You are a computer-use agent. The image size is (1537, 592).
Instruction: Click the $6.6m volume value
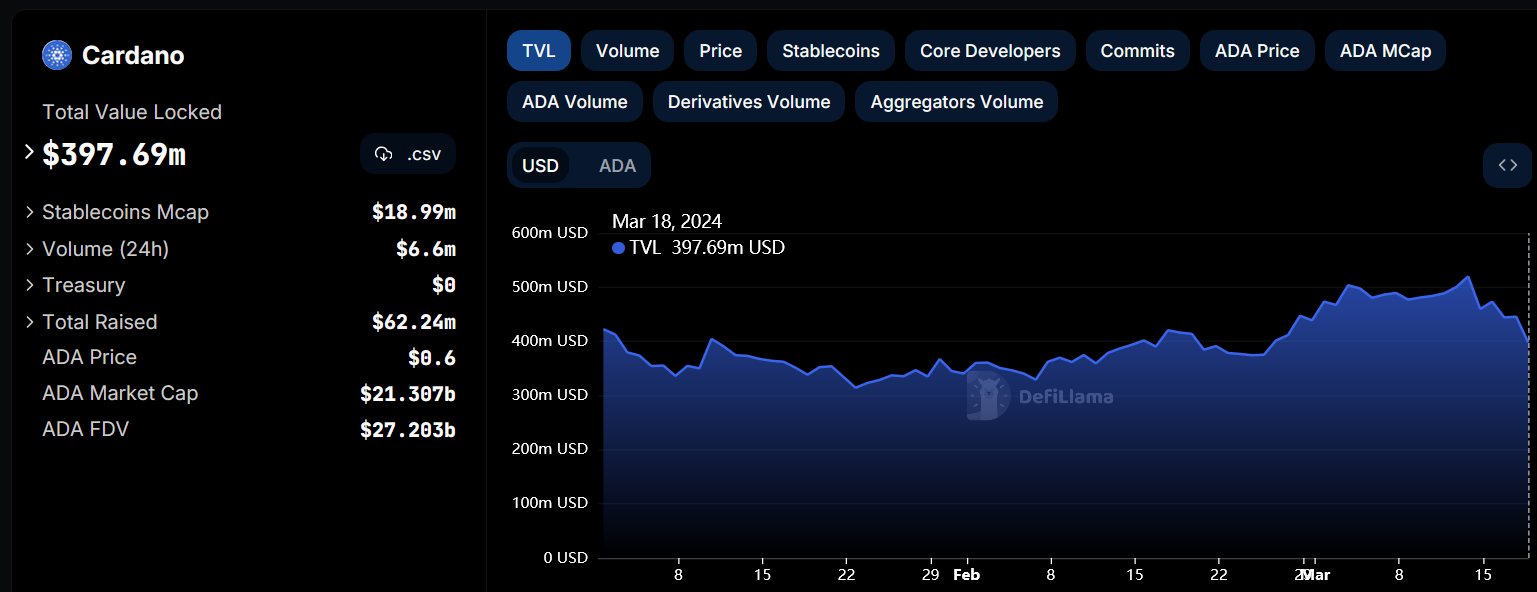click(426, 249)
